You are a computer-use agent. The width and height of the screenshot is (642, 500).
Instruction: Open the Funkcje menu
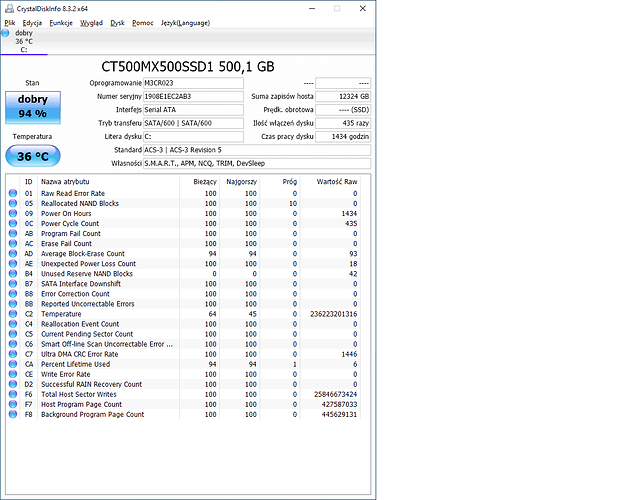point(61,23)
